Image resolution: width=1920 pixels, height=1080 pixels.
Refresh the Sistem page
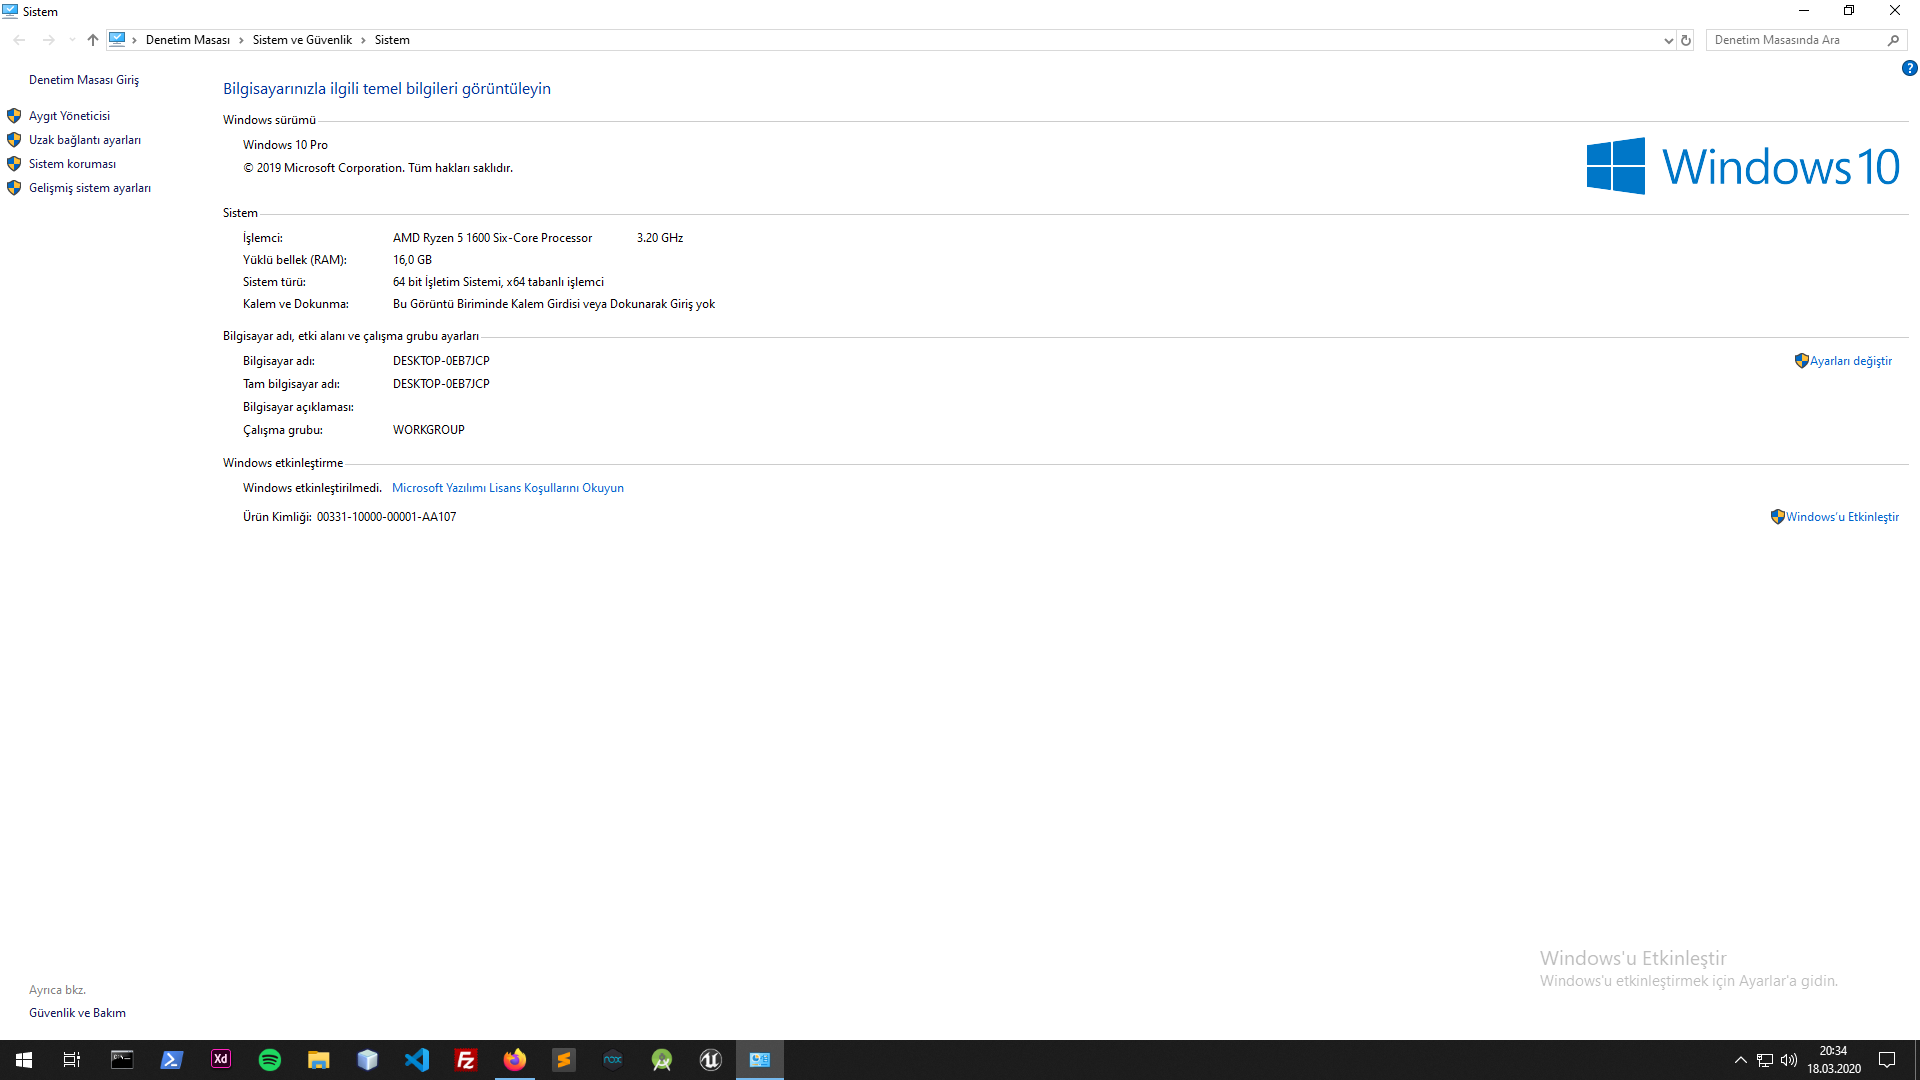[1686, 40]
